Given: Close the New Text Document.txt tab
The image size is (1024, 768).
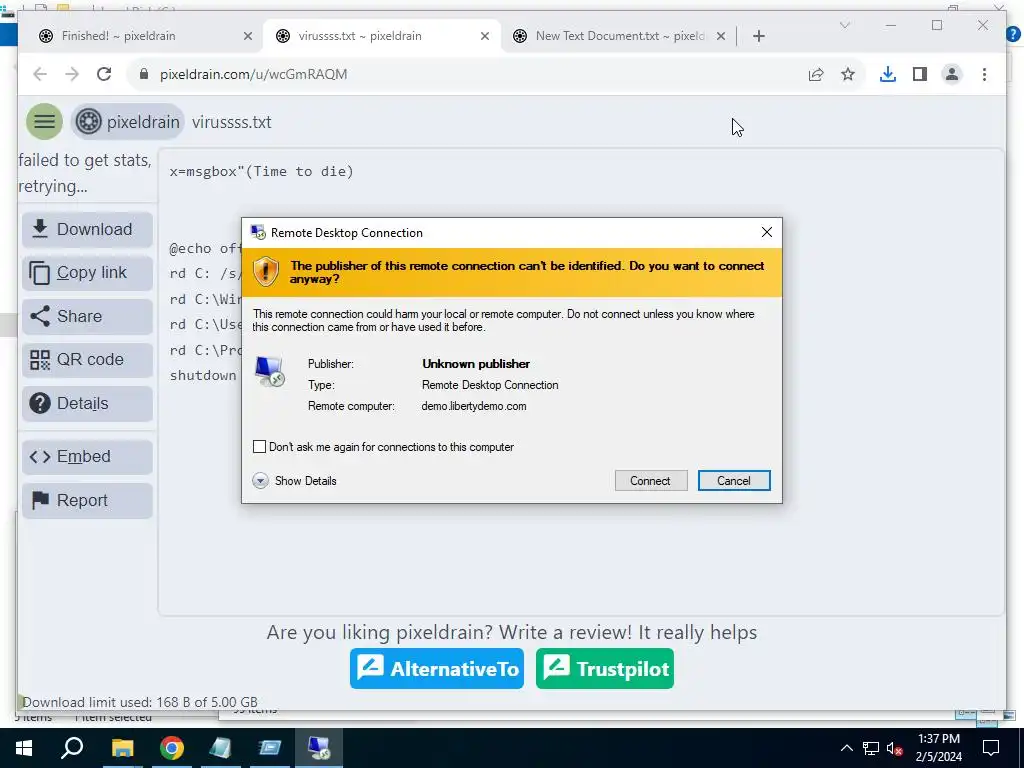Looking at the screenshot, I should 720,36.
